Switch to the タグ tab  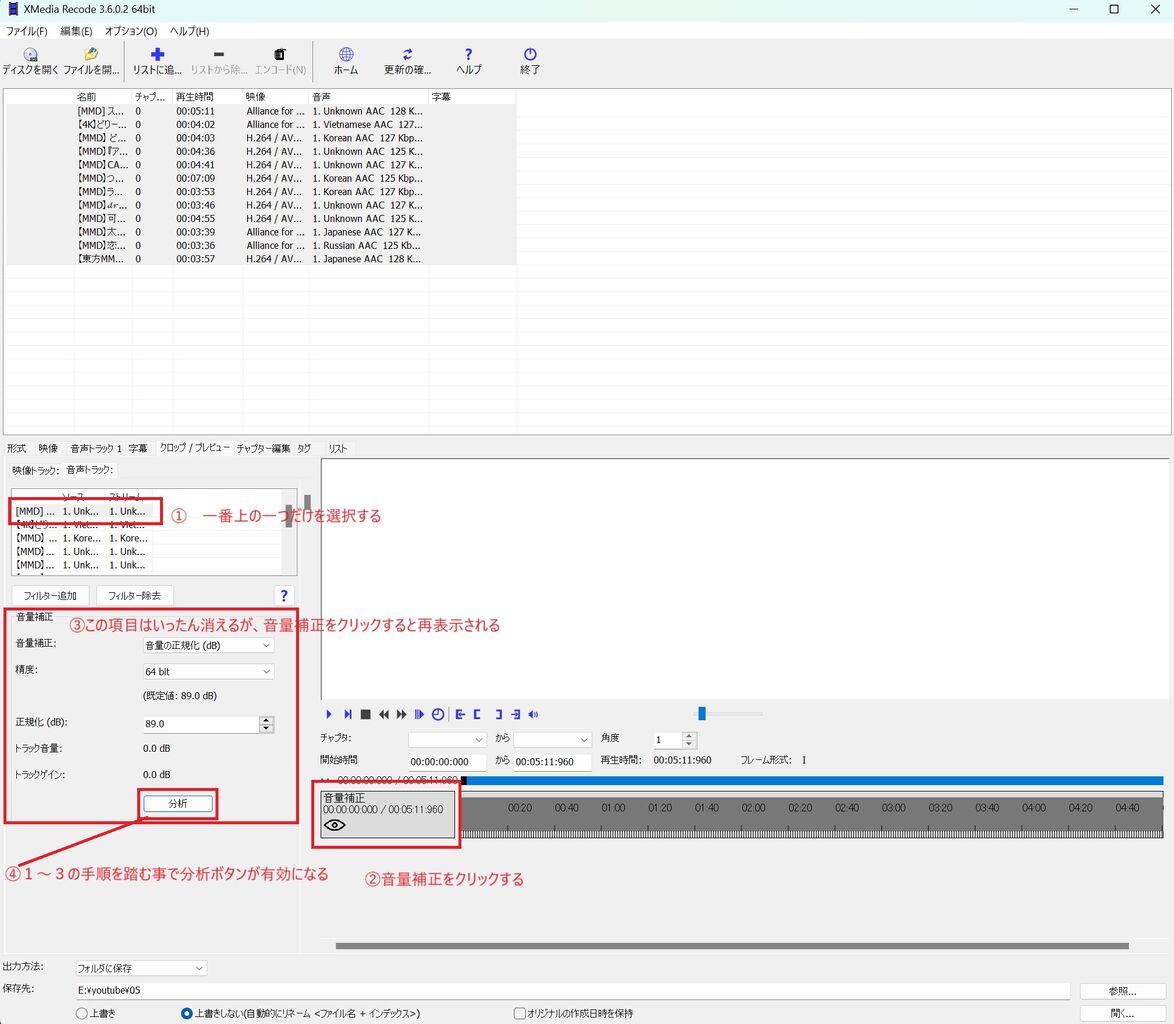[x=304, y=448]
